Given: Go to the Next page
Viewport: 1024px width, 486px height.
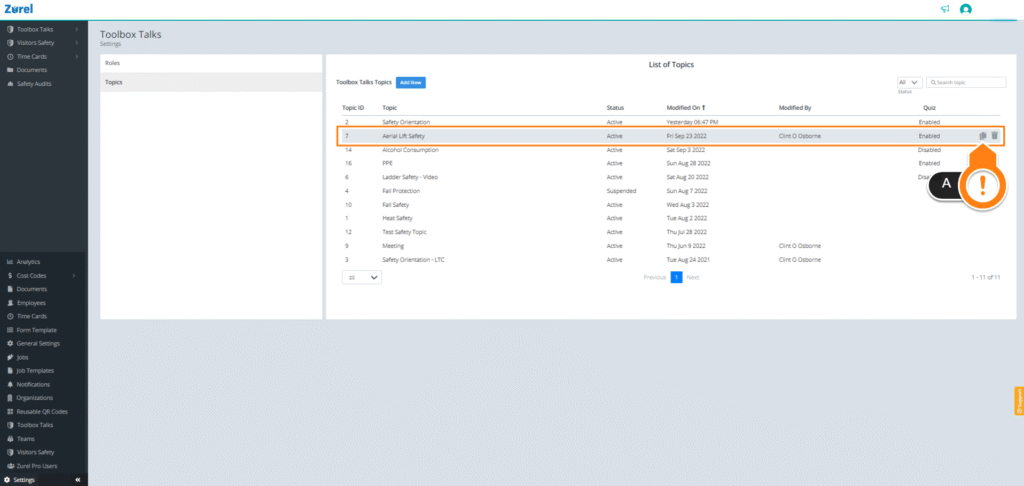Looking at the screenshot, I should click(x=693, y=277).
